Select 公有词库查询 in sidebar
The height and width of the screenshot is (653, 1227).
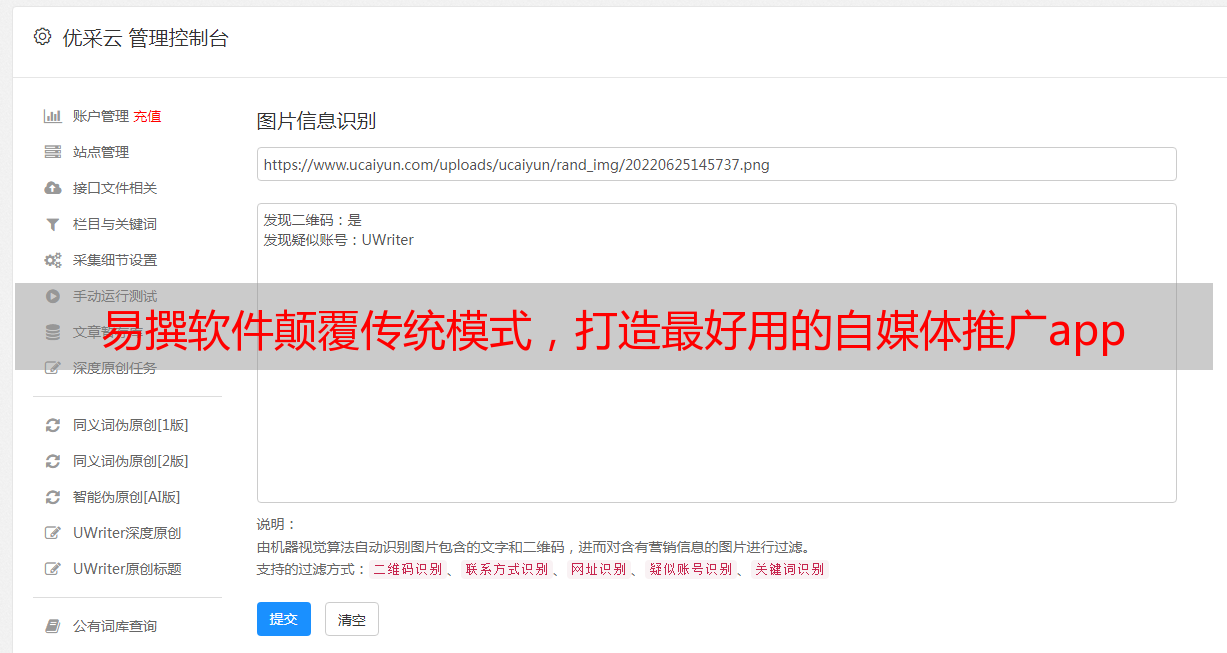click(x=115, y=626)
